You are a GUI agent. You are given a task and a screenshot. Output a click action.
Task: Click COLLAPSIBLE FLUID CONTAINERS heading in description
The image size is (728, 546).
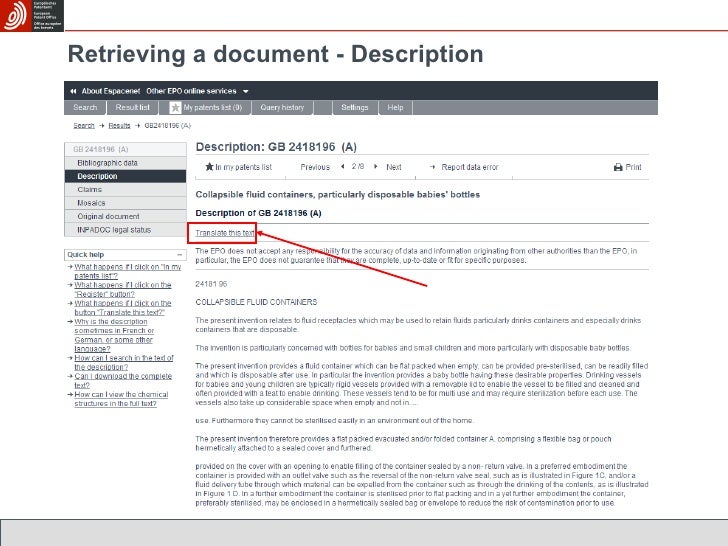point(256,302)
